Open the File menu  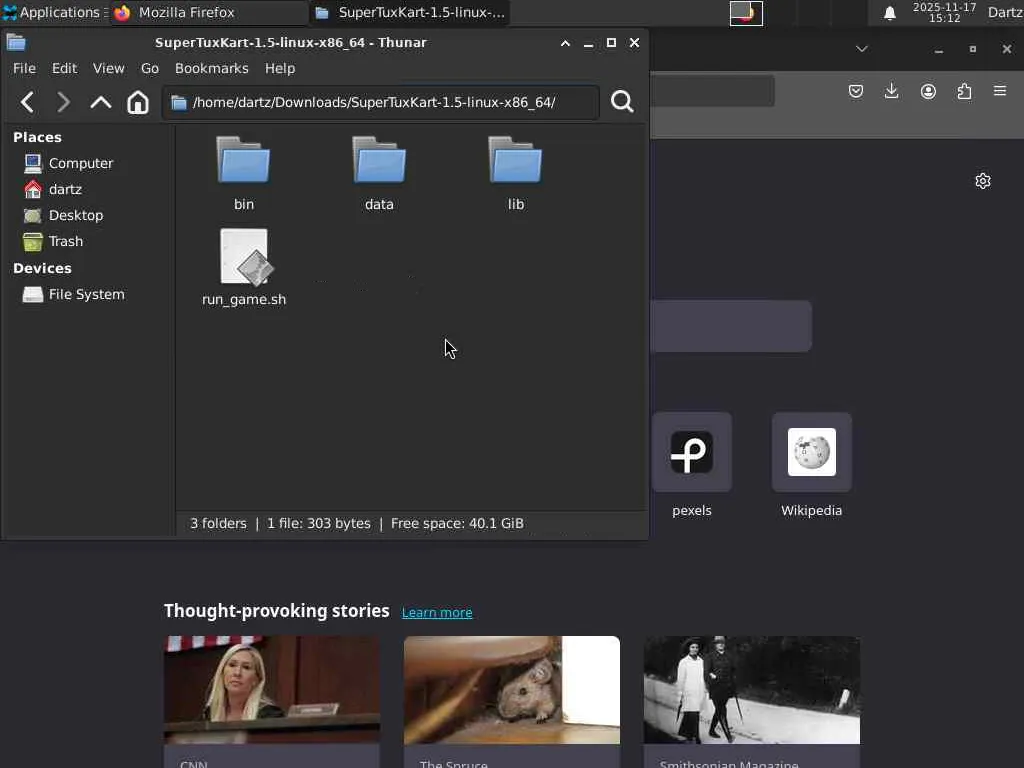(x=24, y=69)
